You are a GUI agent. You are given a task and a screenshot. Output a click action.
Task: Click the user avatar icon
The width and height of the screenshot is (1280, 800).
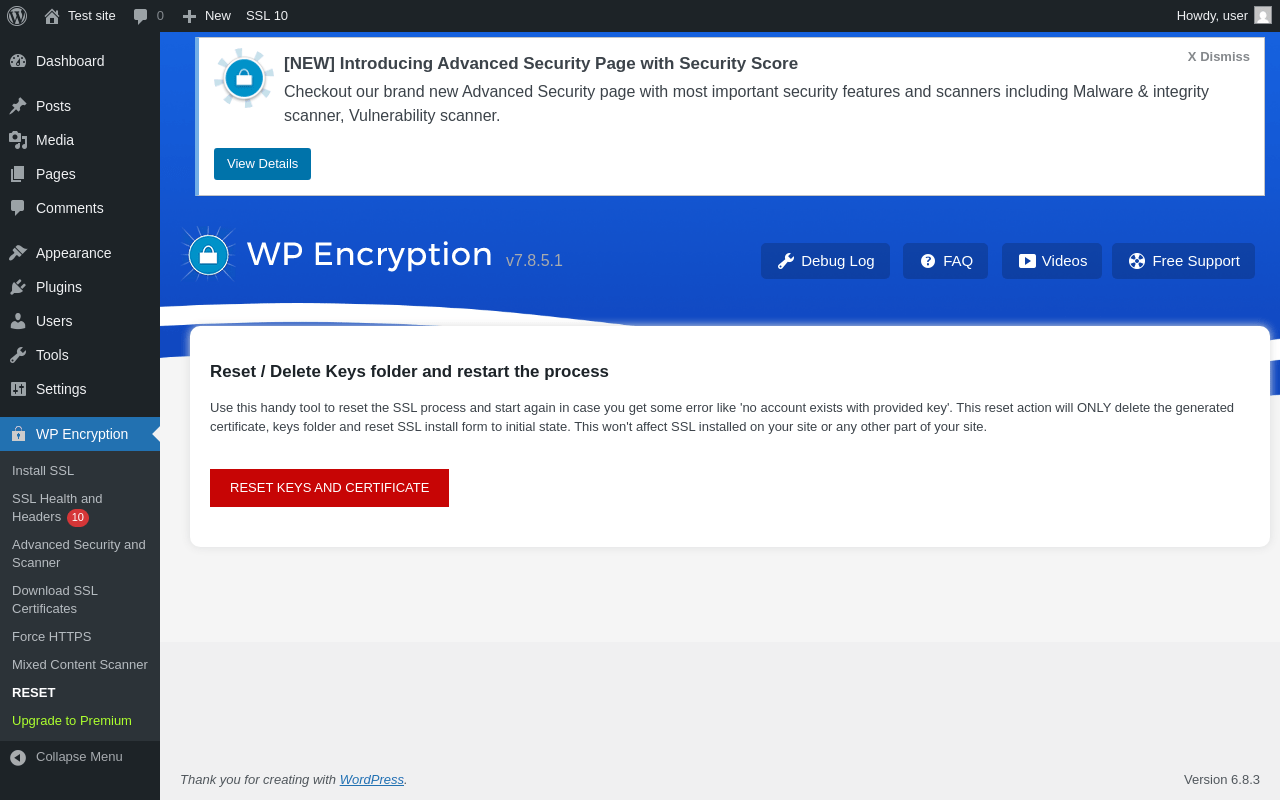[x=1263, y=16]
